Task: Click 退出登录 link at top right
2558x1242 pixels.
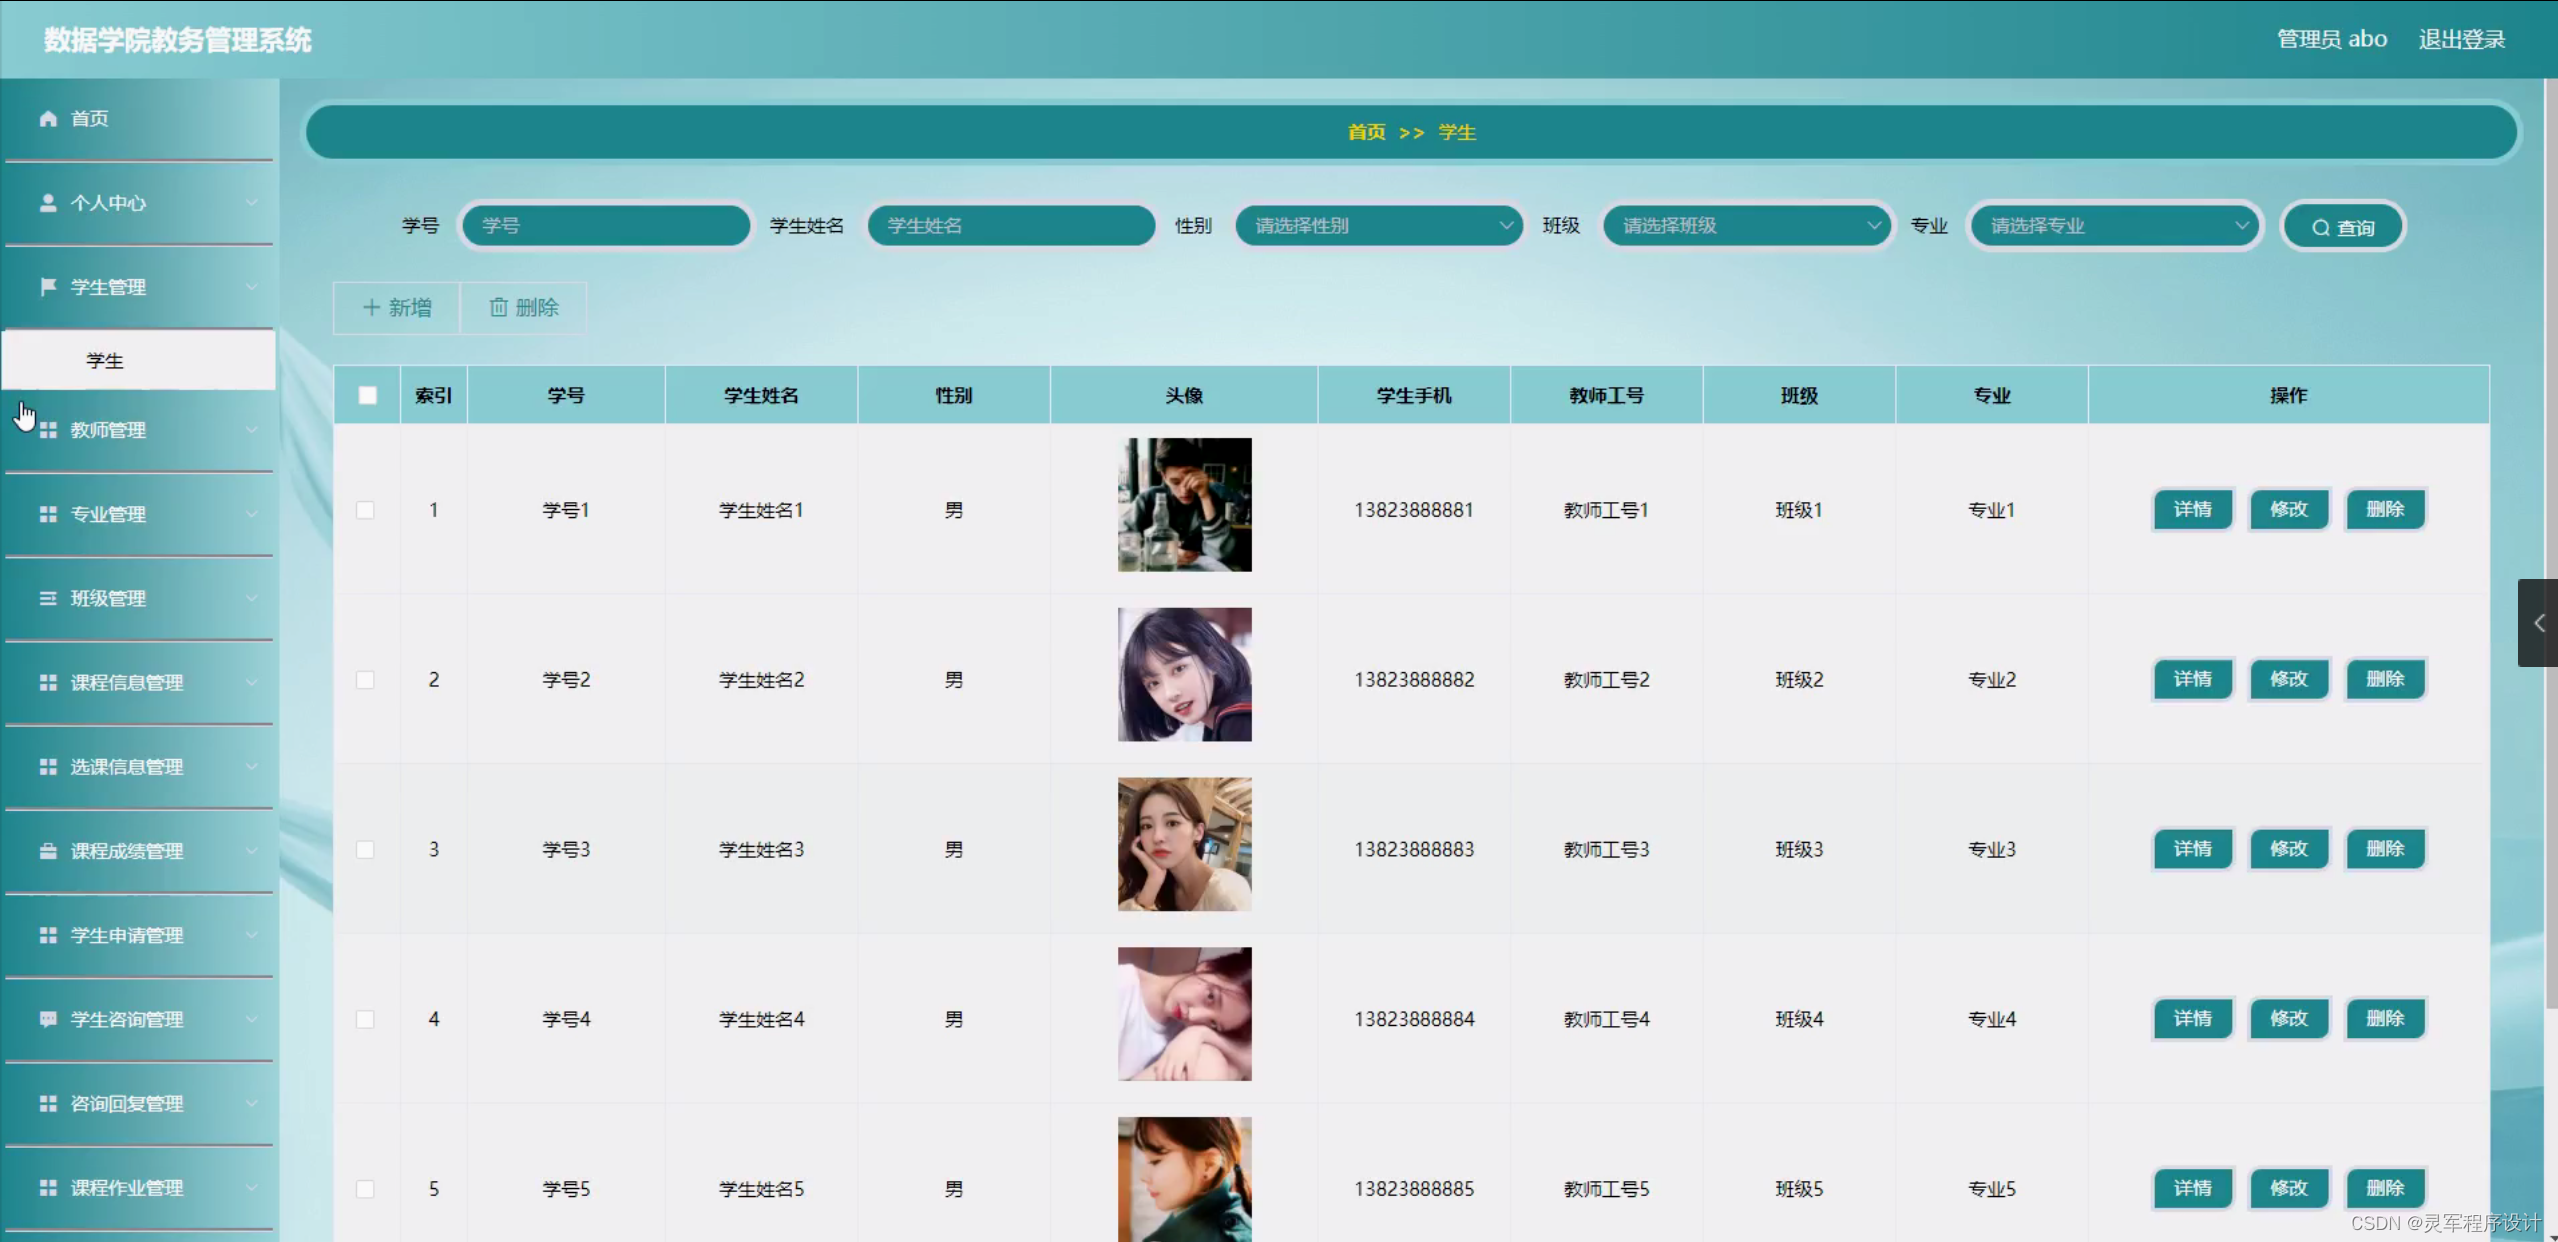Action: tap(2461, 39)
